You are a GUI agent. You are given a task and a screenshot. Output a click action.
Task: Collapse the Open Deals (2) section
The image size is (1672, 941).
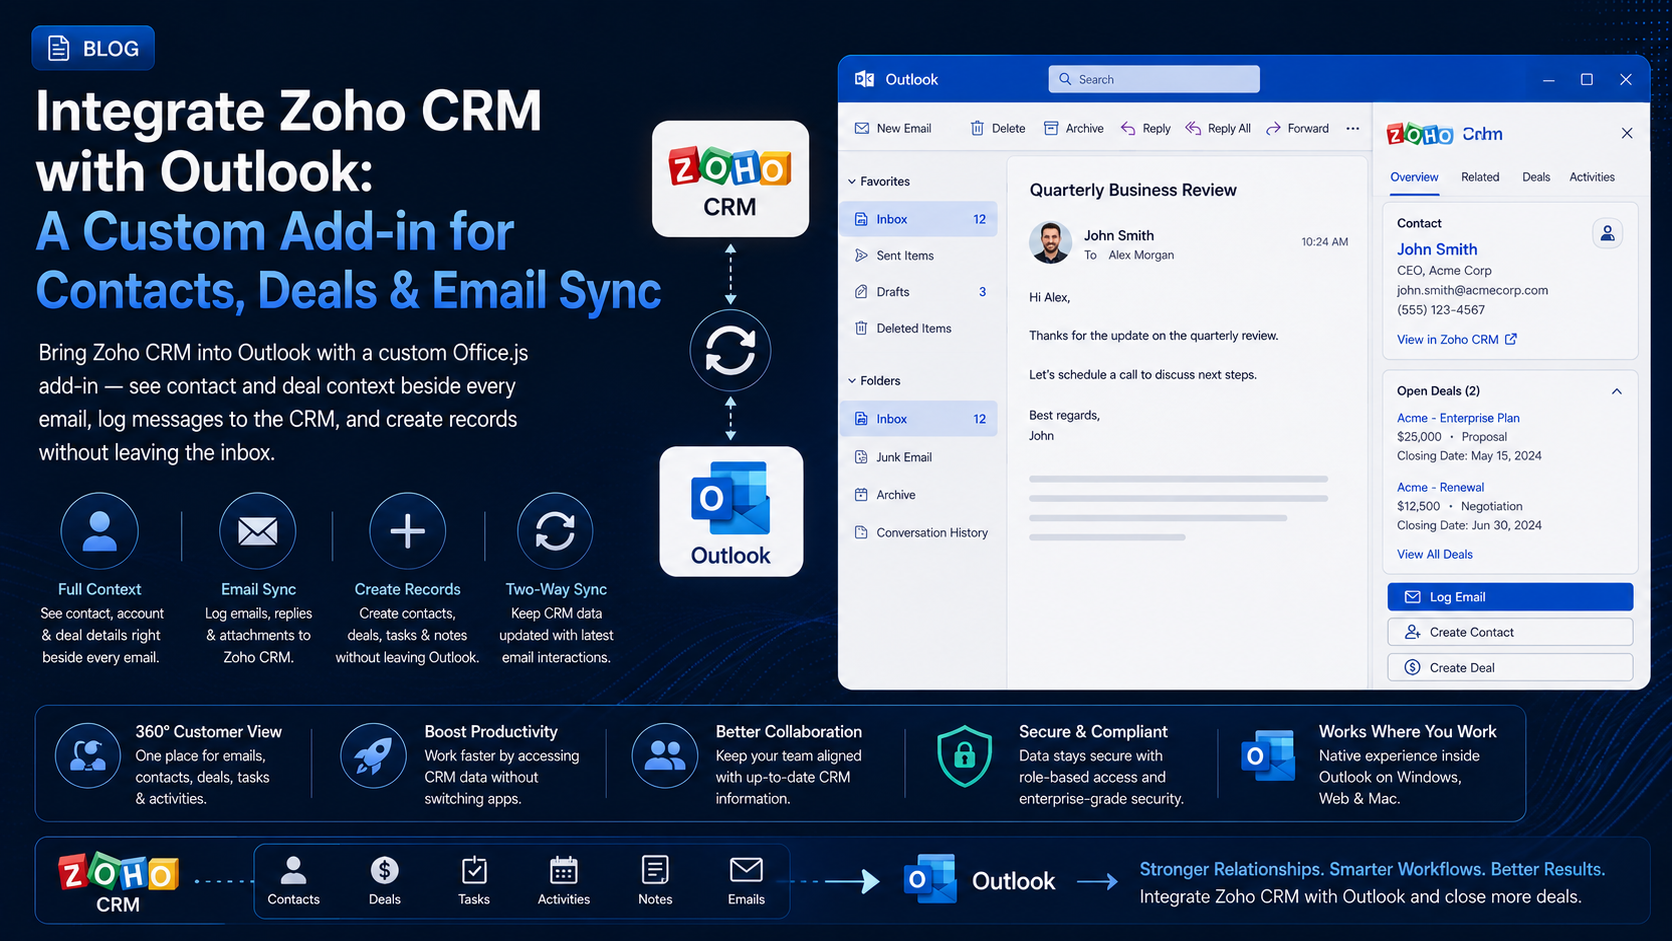tap(1617, 391)
